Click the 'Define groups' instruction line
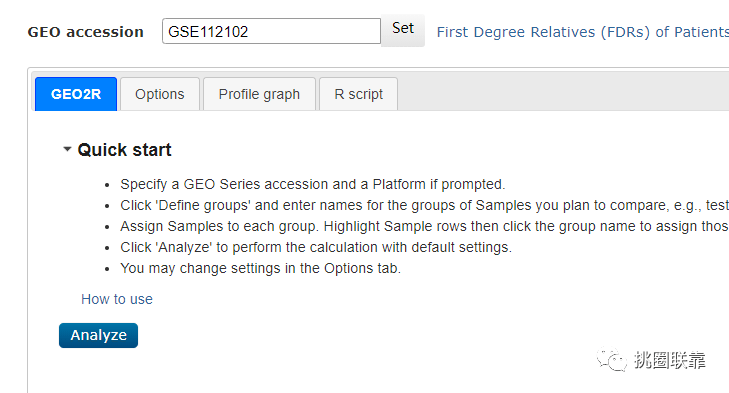The image size is (729, 393). pyautogui.click(x=424, y=205)
